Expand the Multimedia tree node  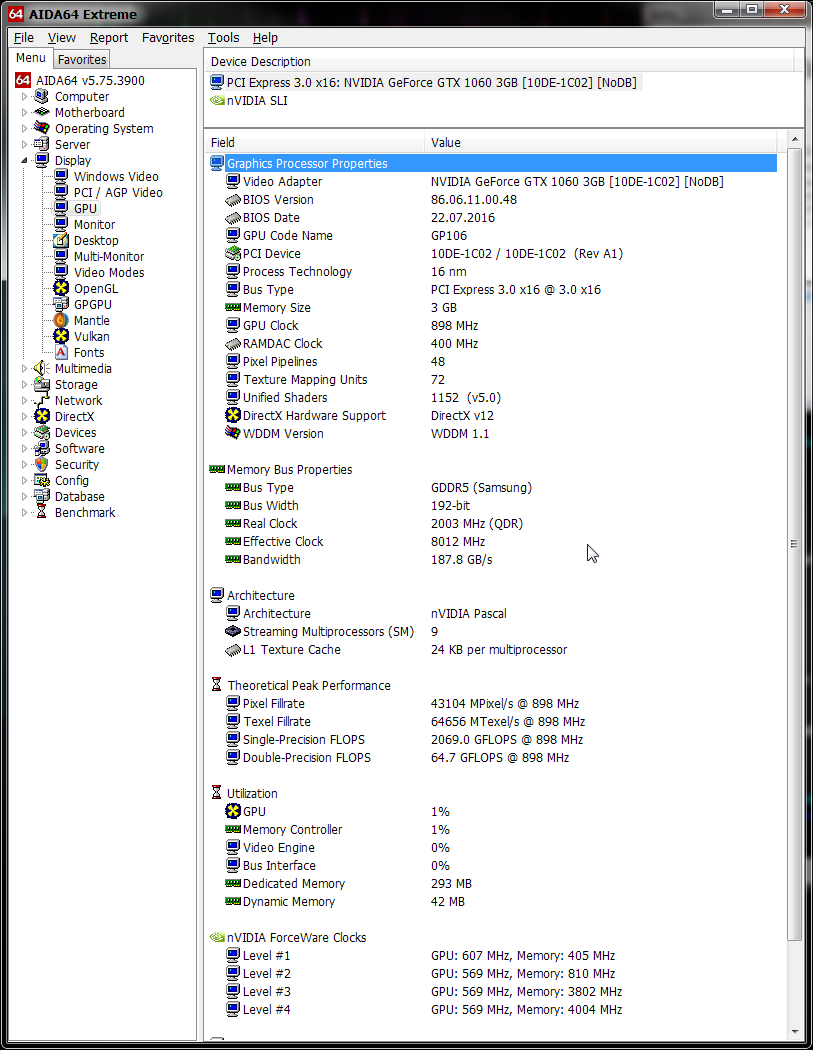(x=25, y=368)
